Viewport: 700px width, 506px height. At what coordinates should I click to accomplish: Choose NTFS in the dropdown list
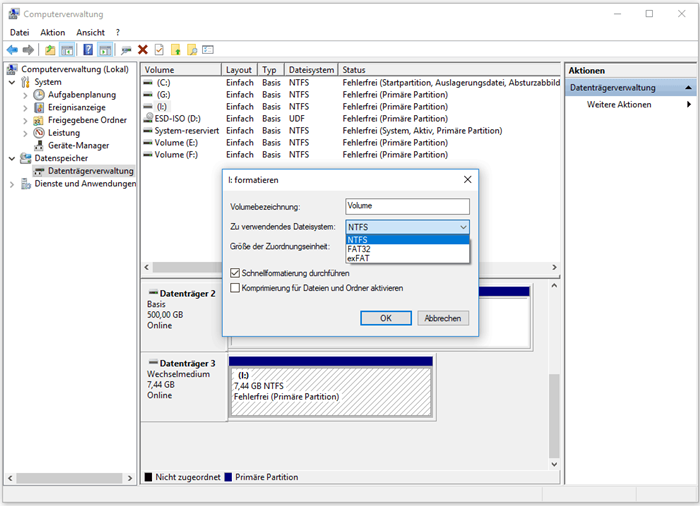tap(407, 240)
